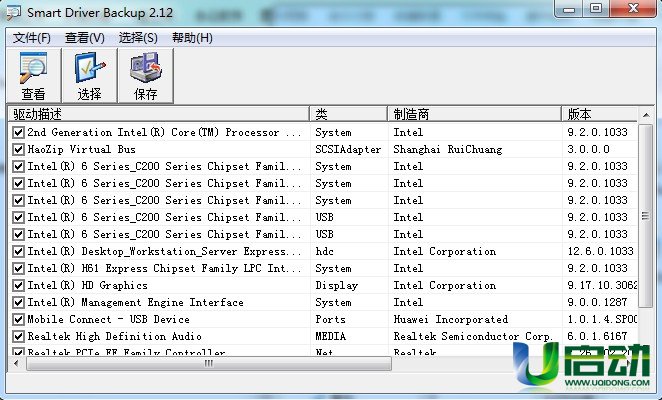The height and width of the screenshot is (400, 662).
Task: Click the 'Display' class cell
Action: tap(336, 285)
